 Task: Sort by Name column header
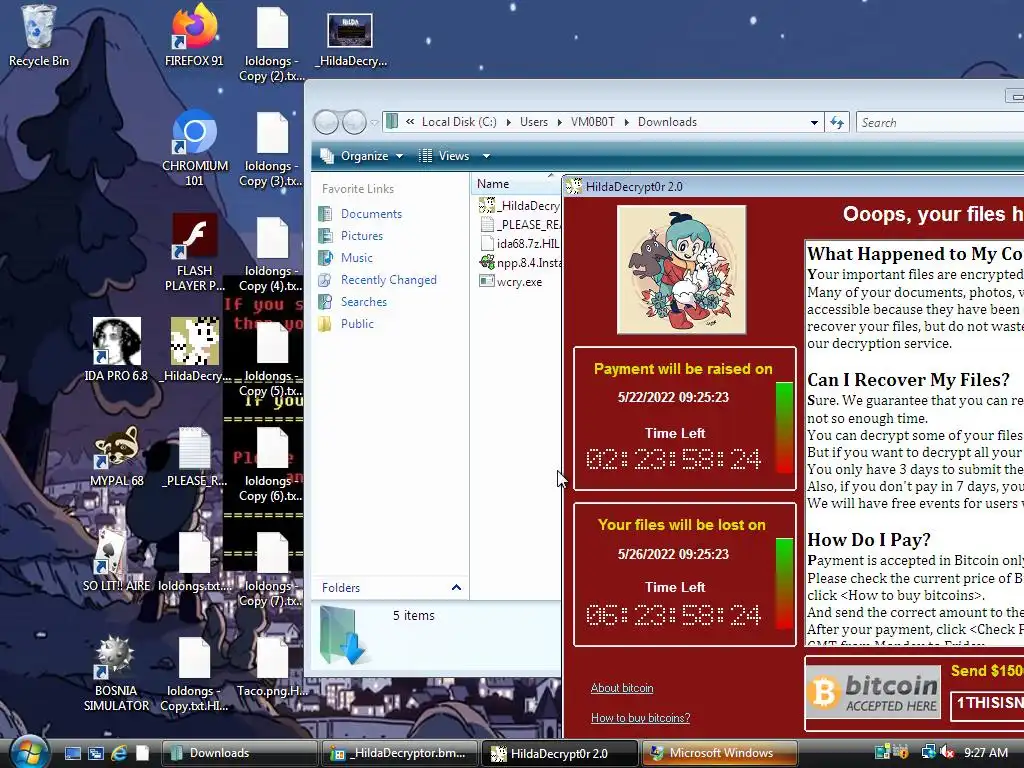[516, 184]
